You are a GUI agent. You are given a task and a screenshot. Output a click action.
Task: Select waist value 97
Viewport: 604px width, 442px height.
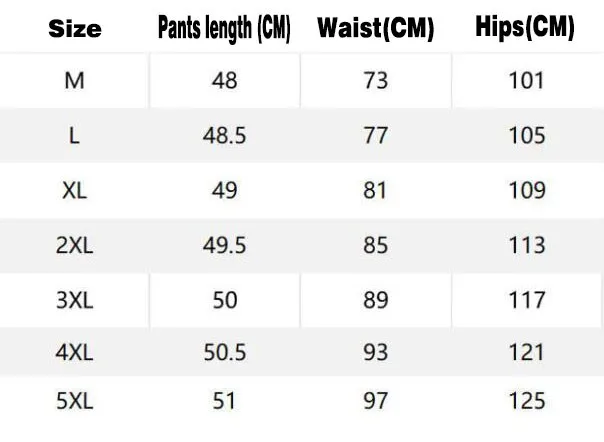tap(375, 401)
